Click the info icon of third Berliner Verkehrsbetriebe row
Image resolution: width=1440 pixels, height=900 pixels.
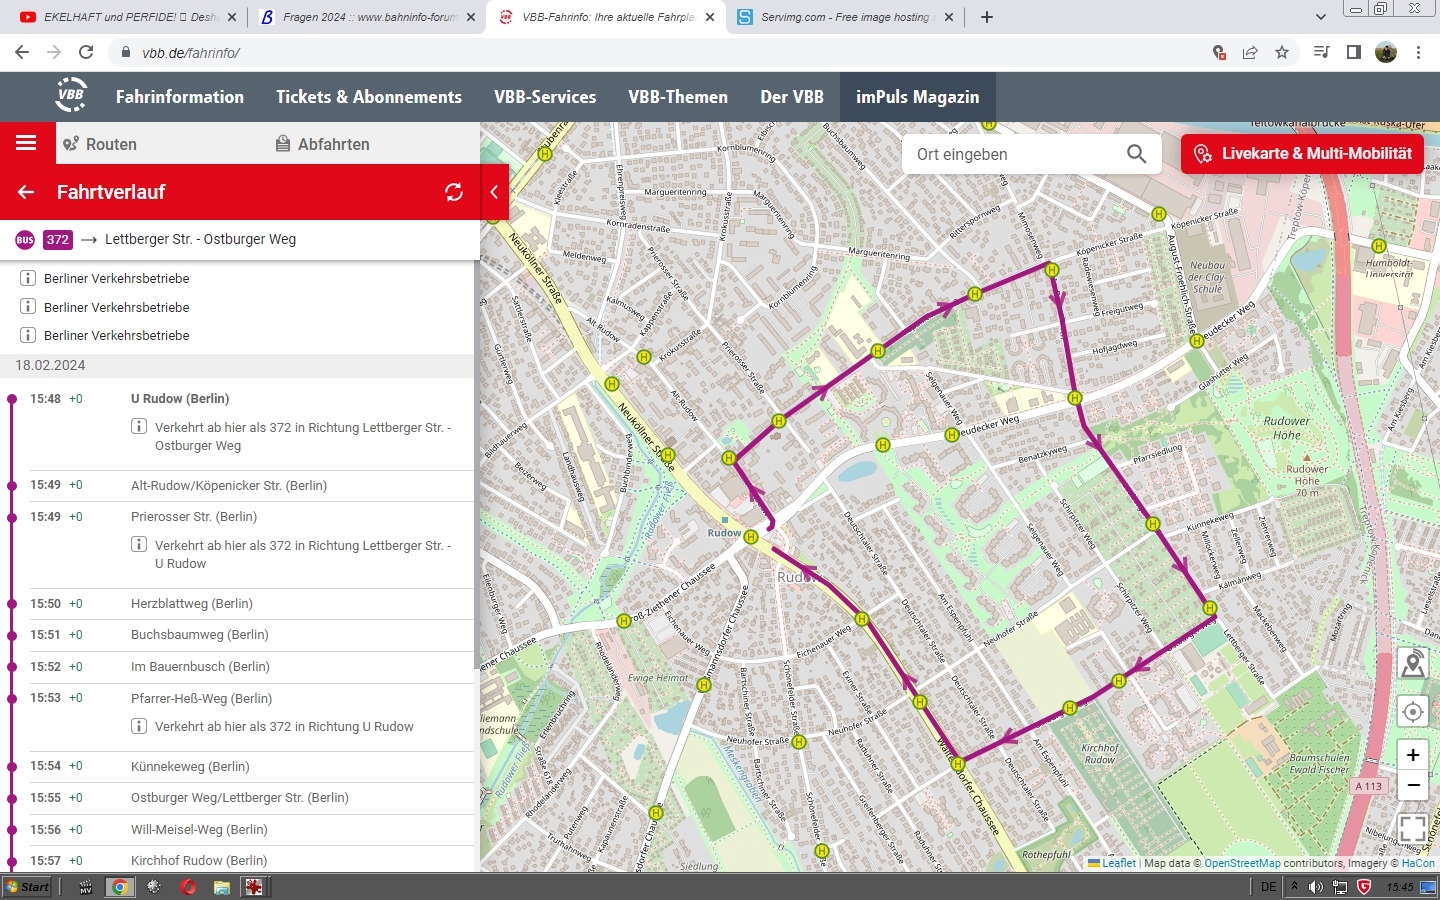pyautogui.click(x=28, y=335)
